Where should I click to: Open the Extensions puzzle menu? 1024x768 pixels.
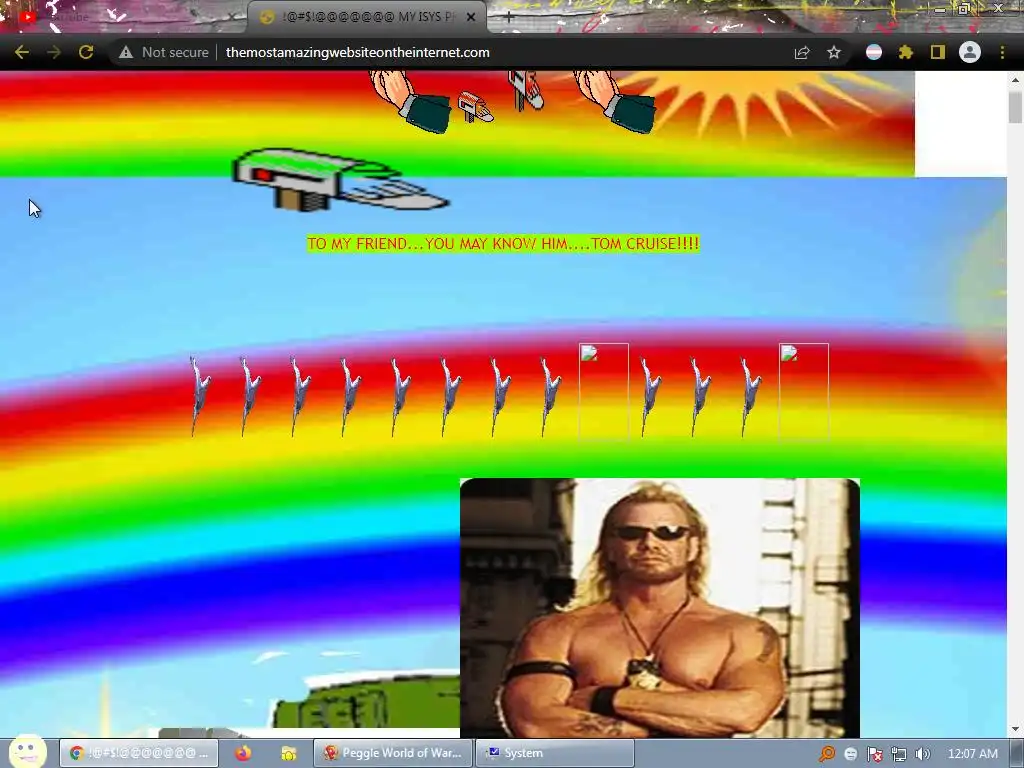coord(905,52)
